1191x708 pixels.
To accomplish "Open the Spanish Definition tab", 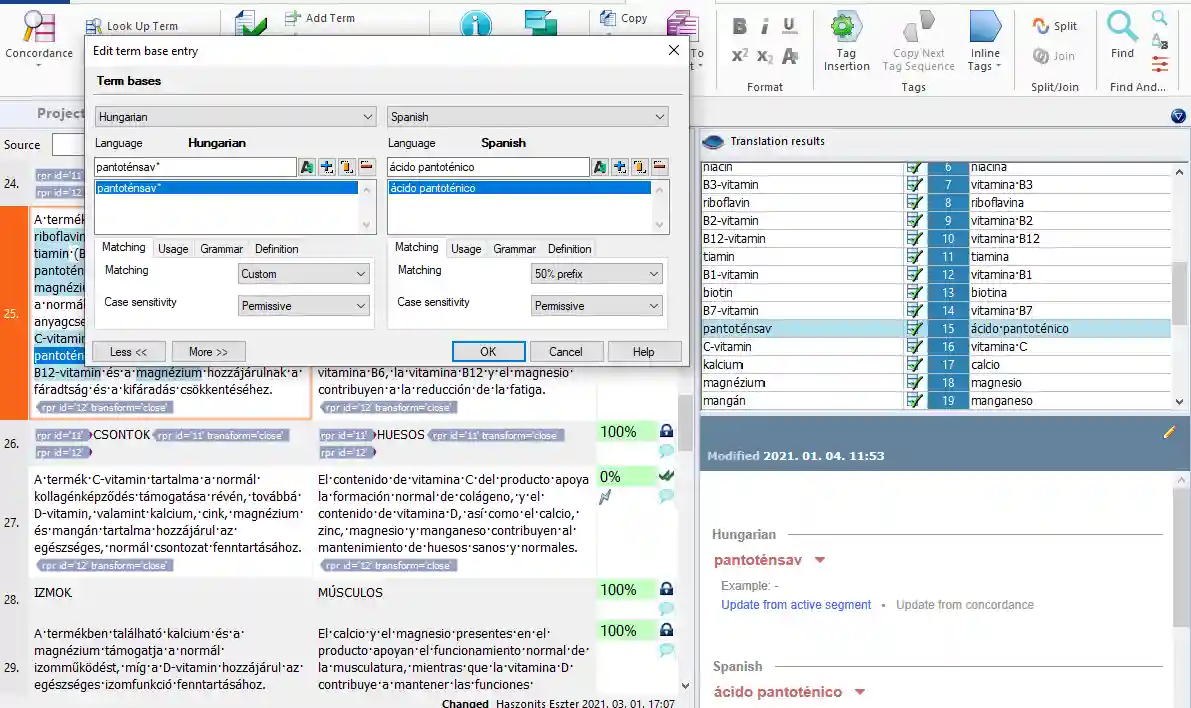I will 569,249.
